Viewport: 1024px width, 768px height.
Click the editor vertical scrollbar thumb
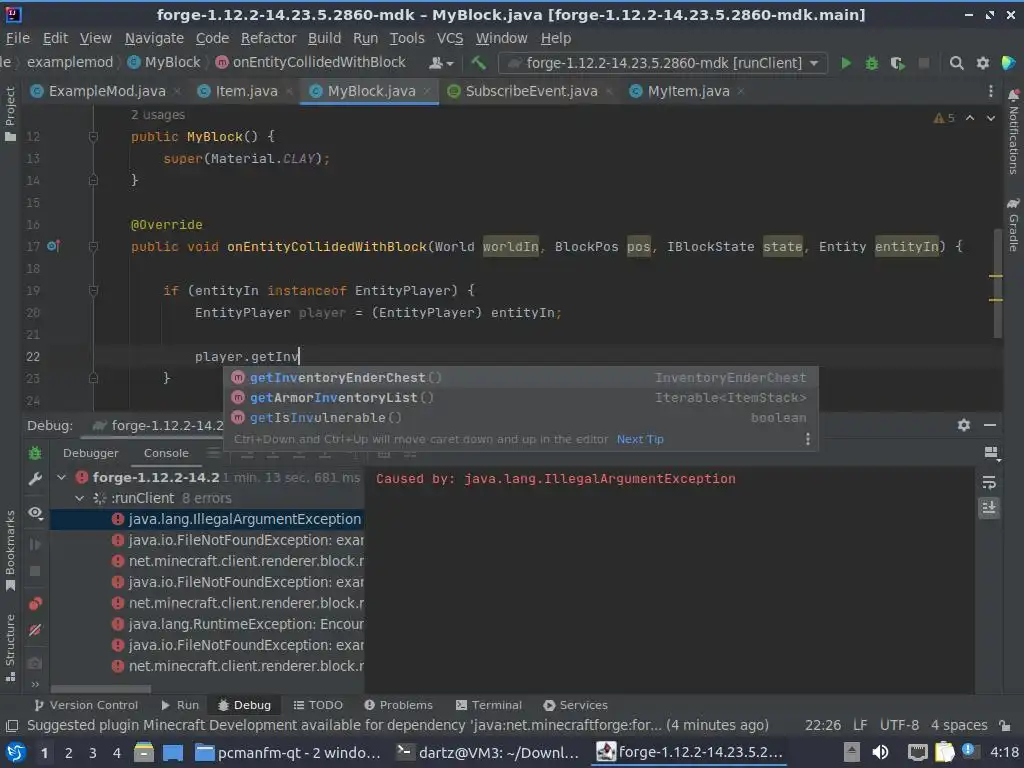pos(997,283)
